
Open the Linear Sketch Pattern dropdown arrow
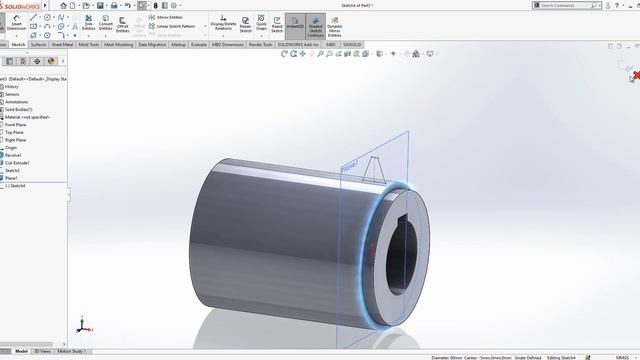click(205, 26)
